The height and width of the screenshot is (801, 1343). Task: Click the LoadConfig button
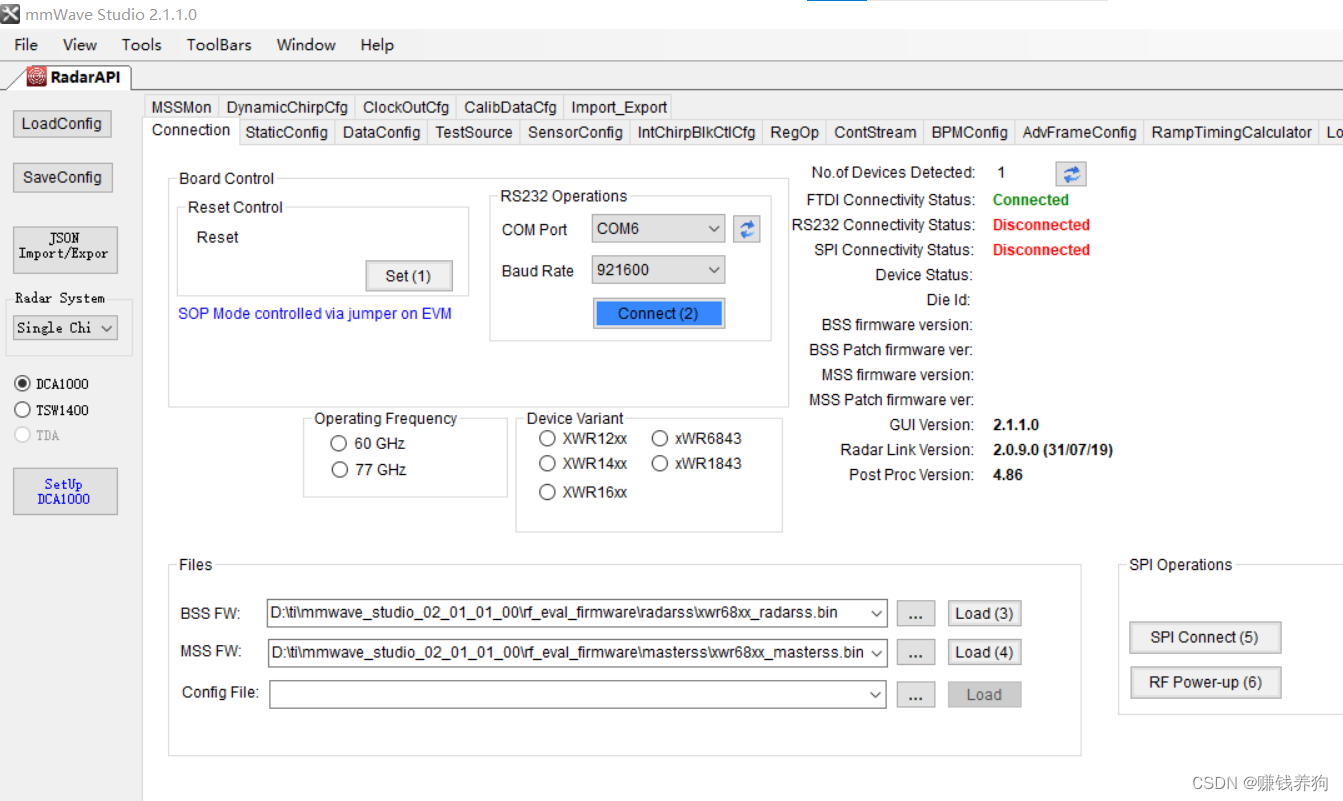62,124
